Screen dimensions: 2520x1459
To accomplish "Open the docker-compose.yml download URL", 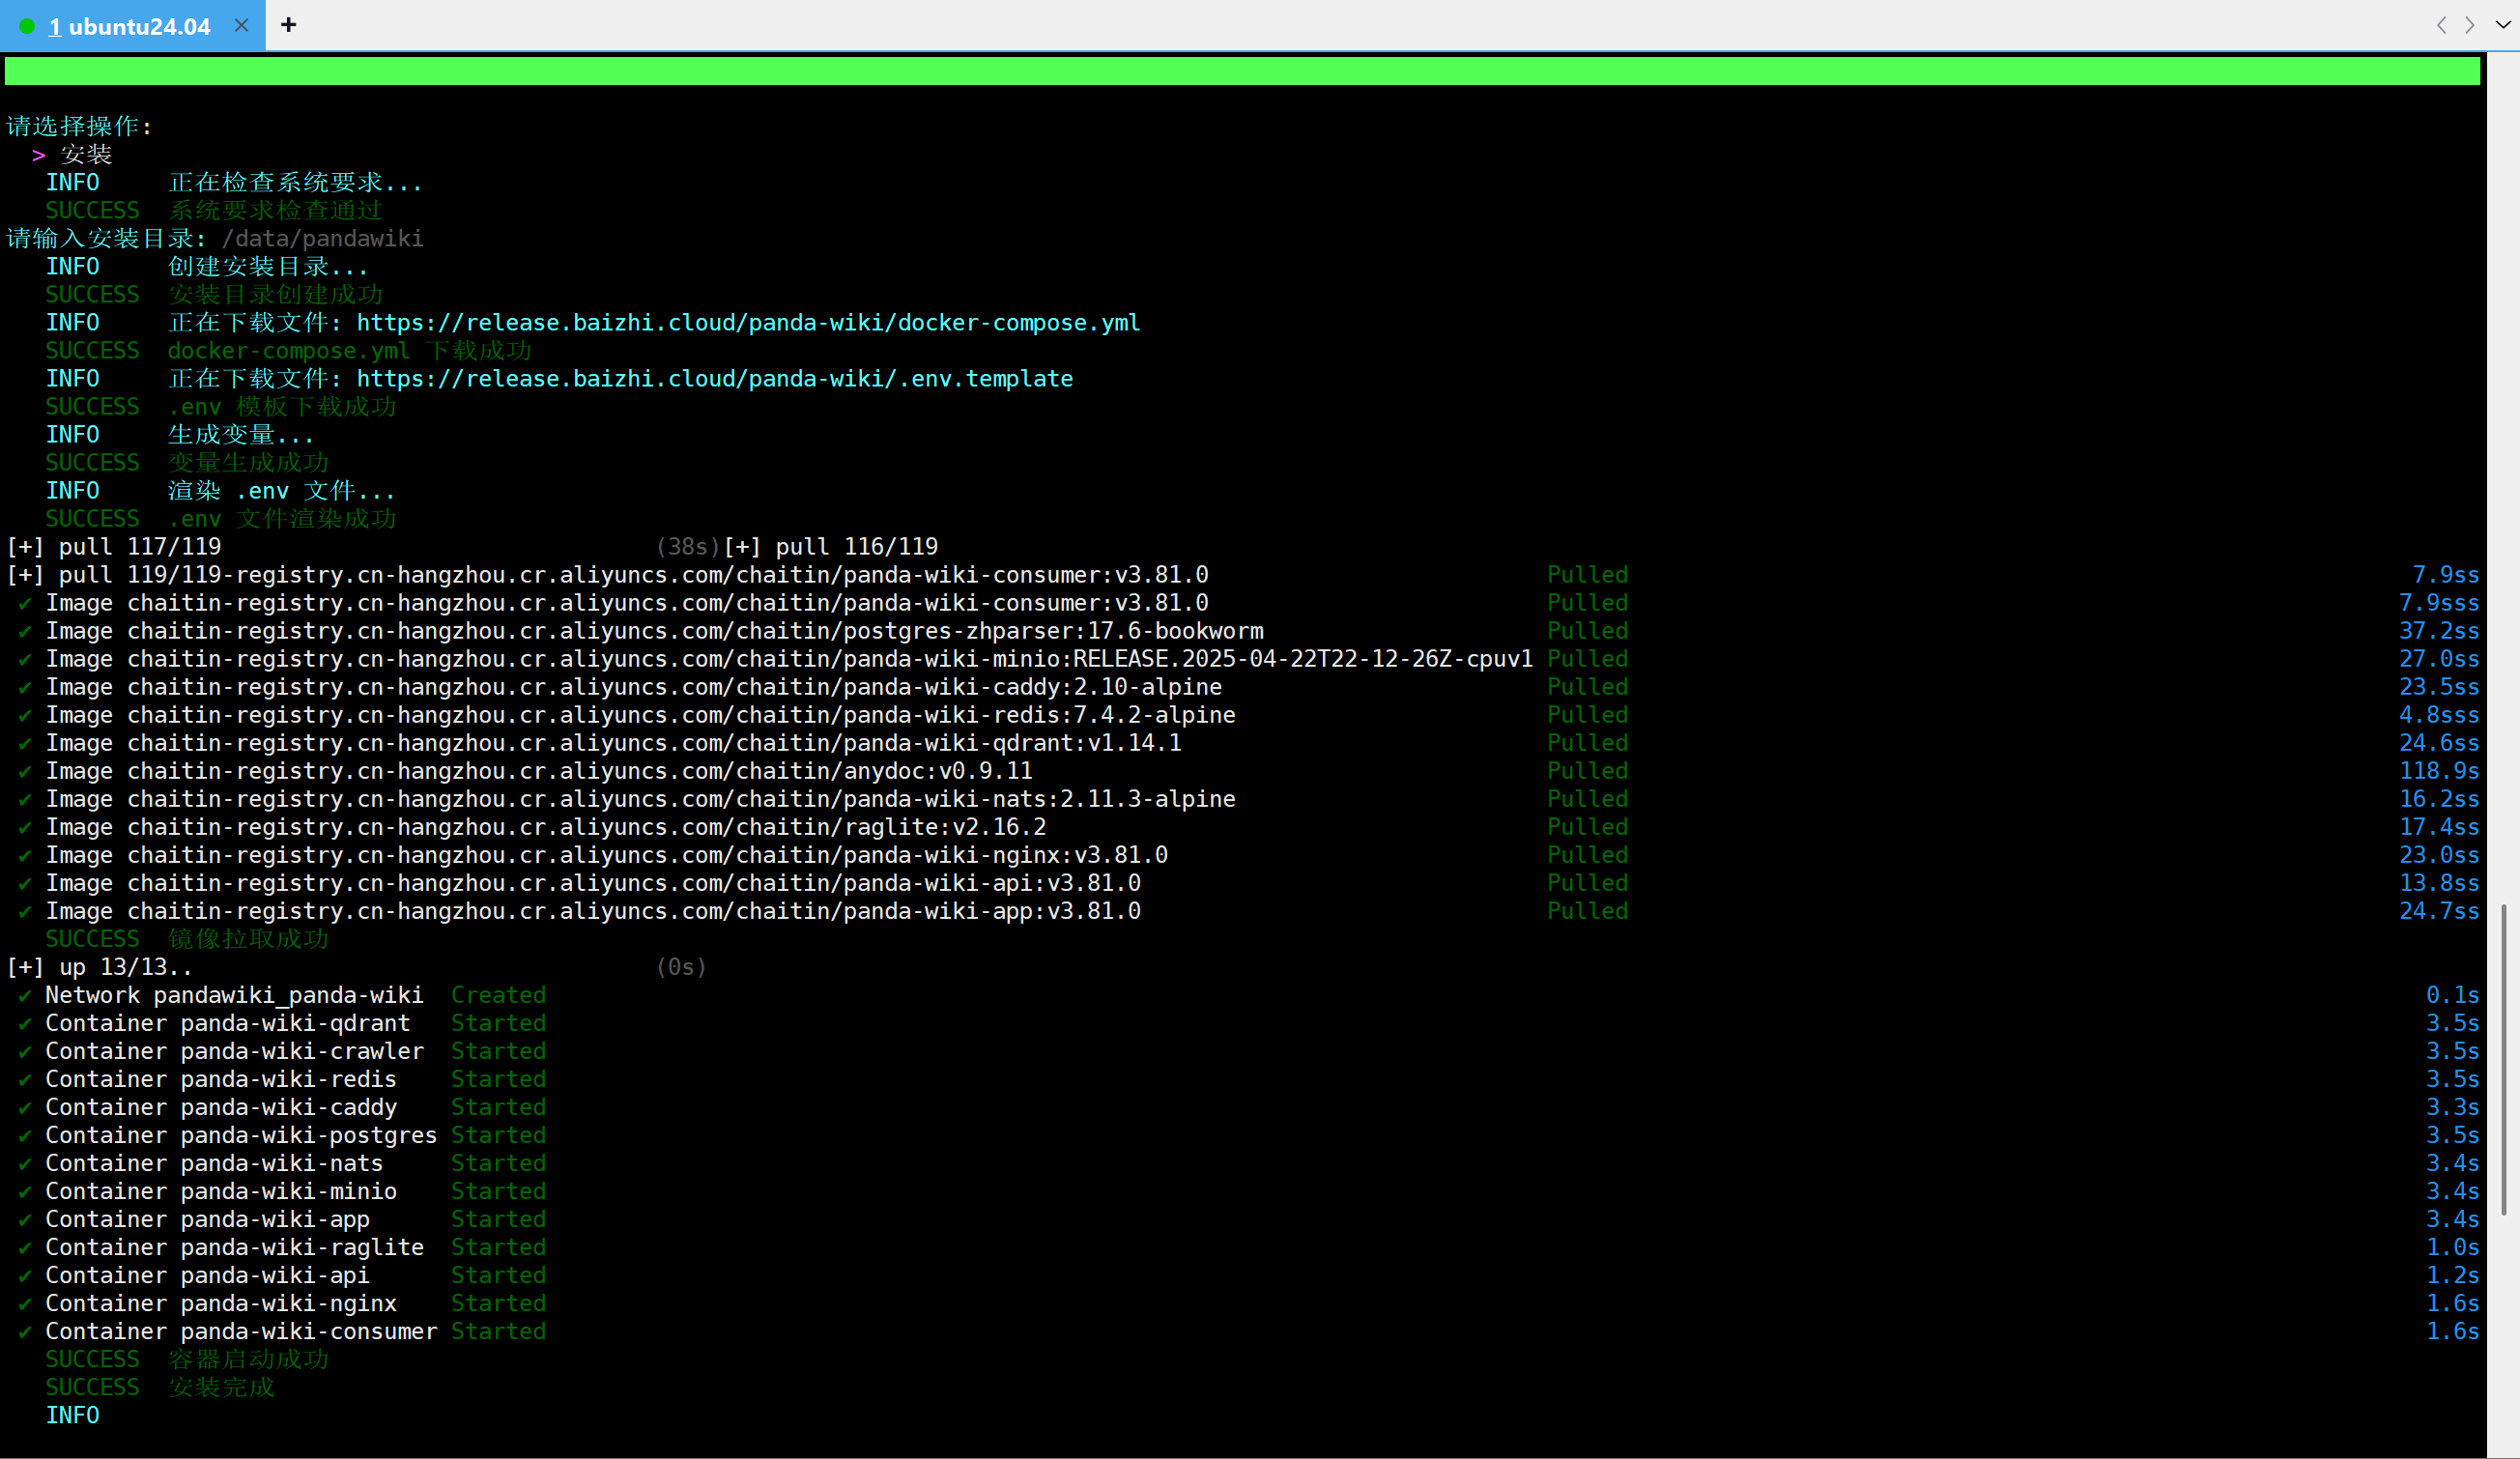I will (747, 323).
